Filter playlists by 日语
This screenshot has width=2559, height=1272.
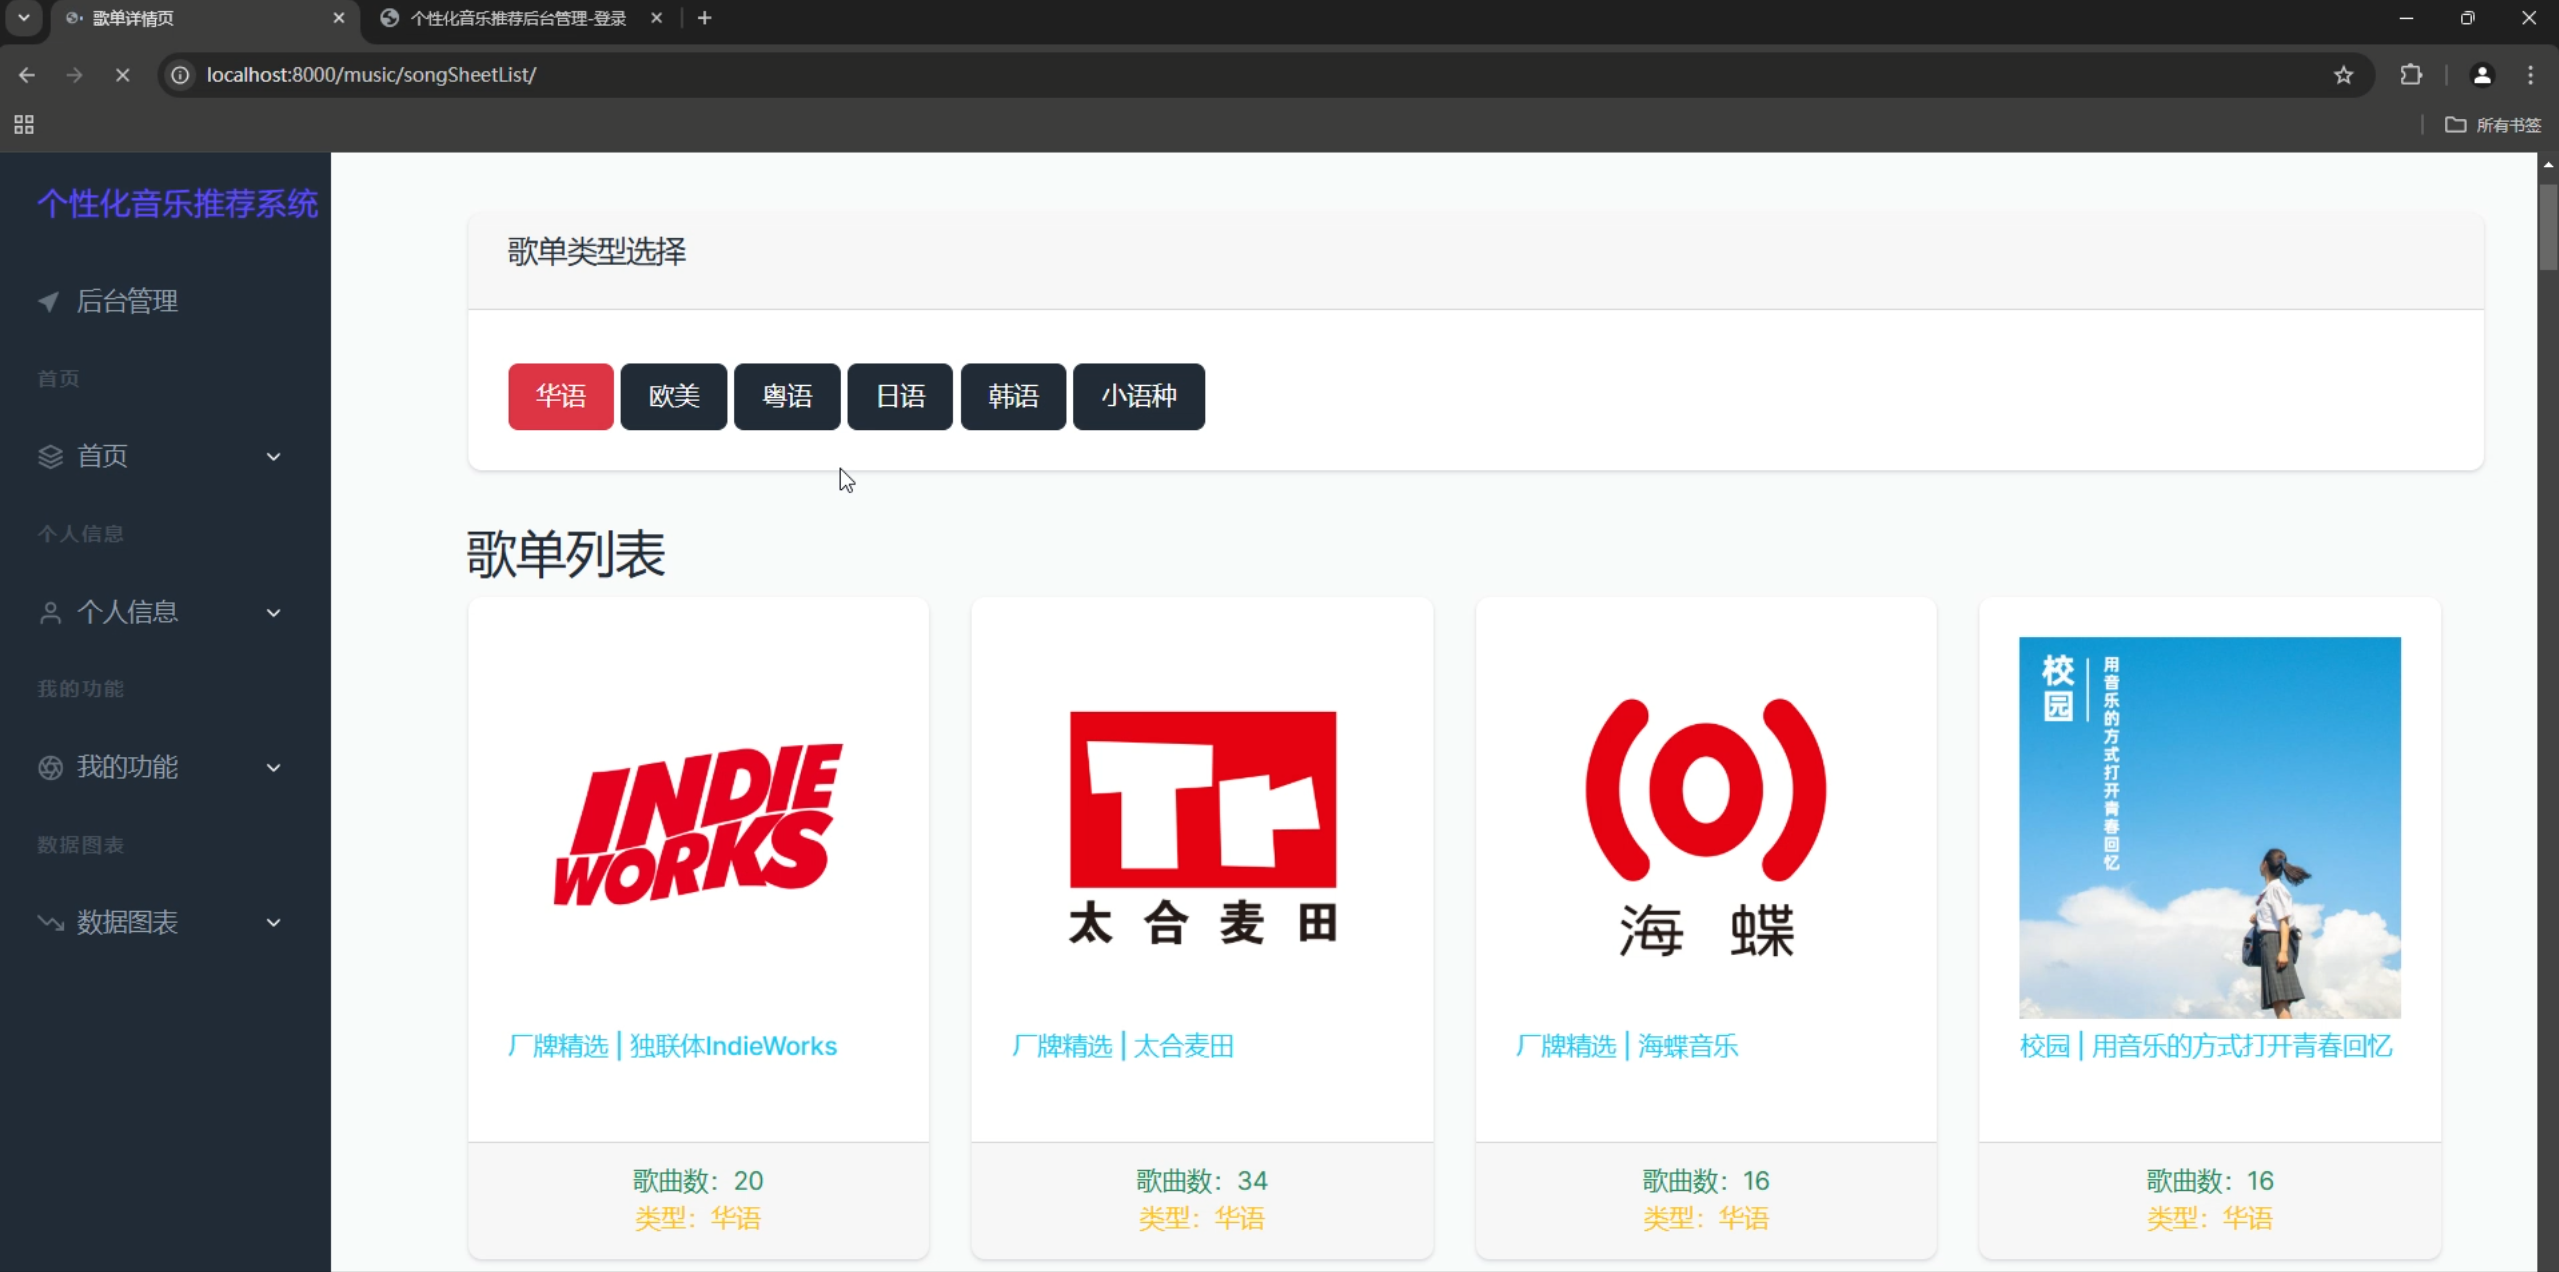900,397
